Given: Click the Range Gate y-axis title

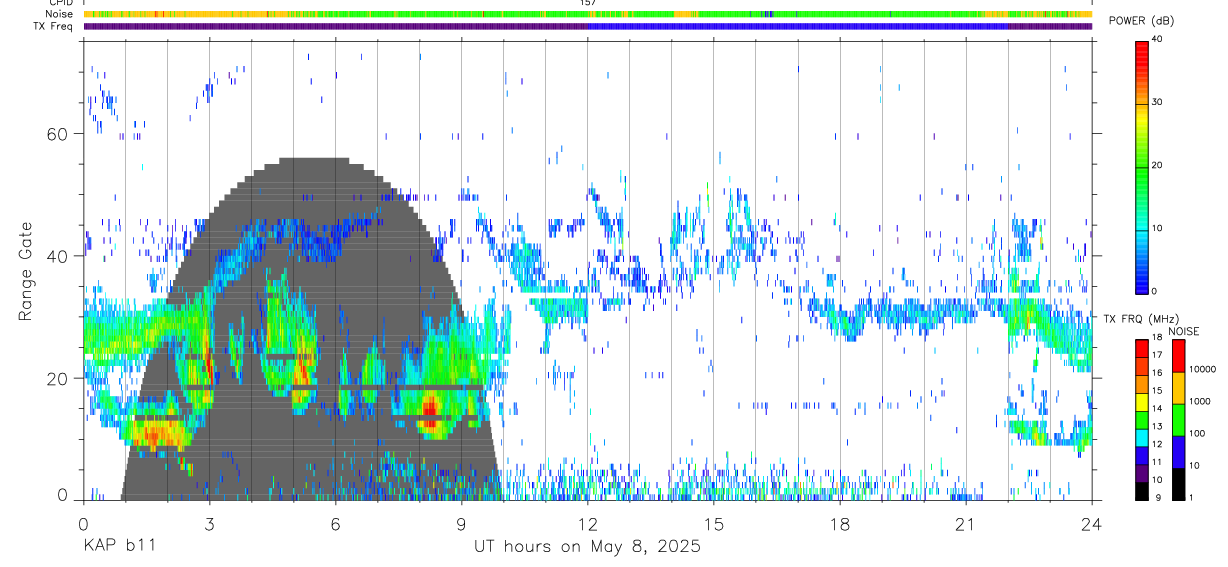Looking at the screenshot, I should (x=25, y=273).
